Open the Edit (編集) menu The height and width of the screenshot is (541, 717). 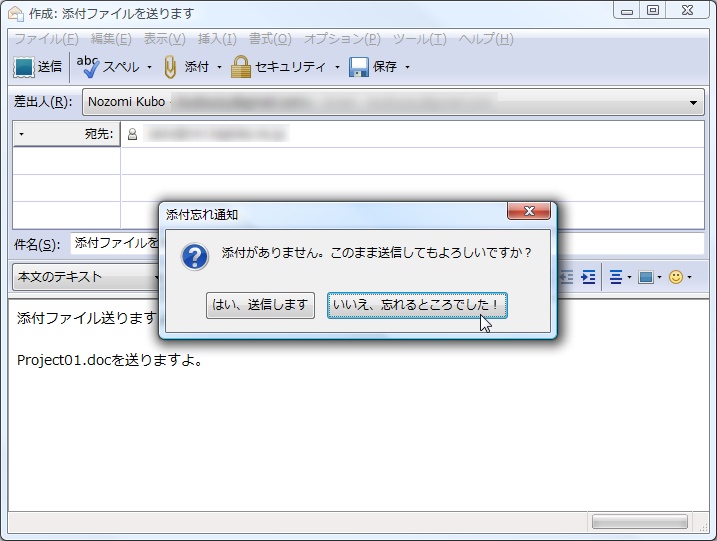point(111,39)
